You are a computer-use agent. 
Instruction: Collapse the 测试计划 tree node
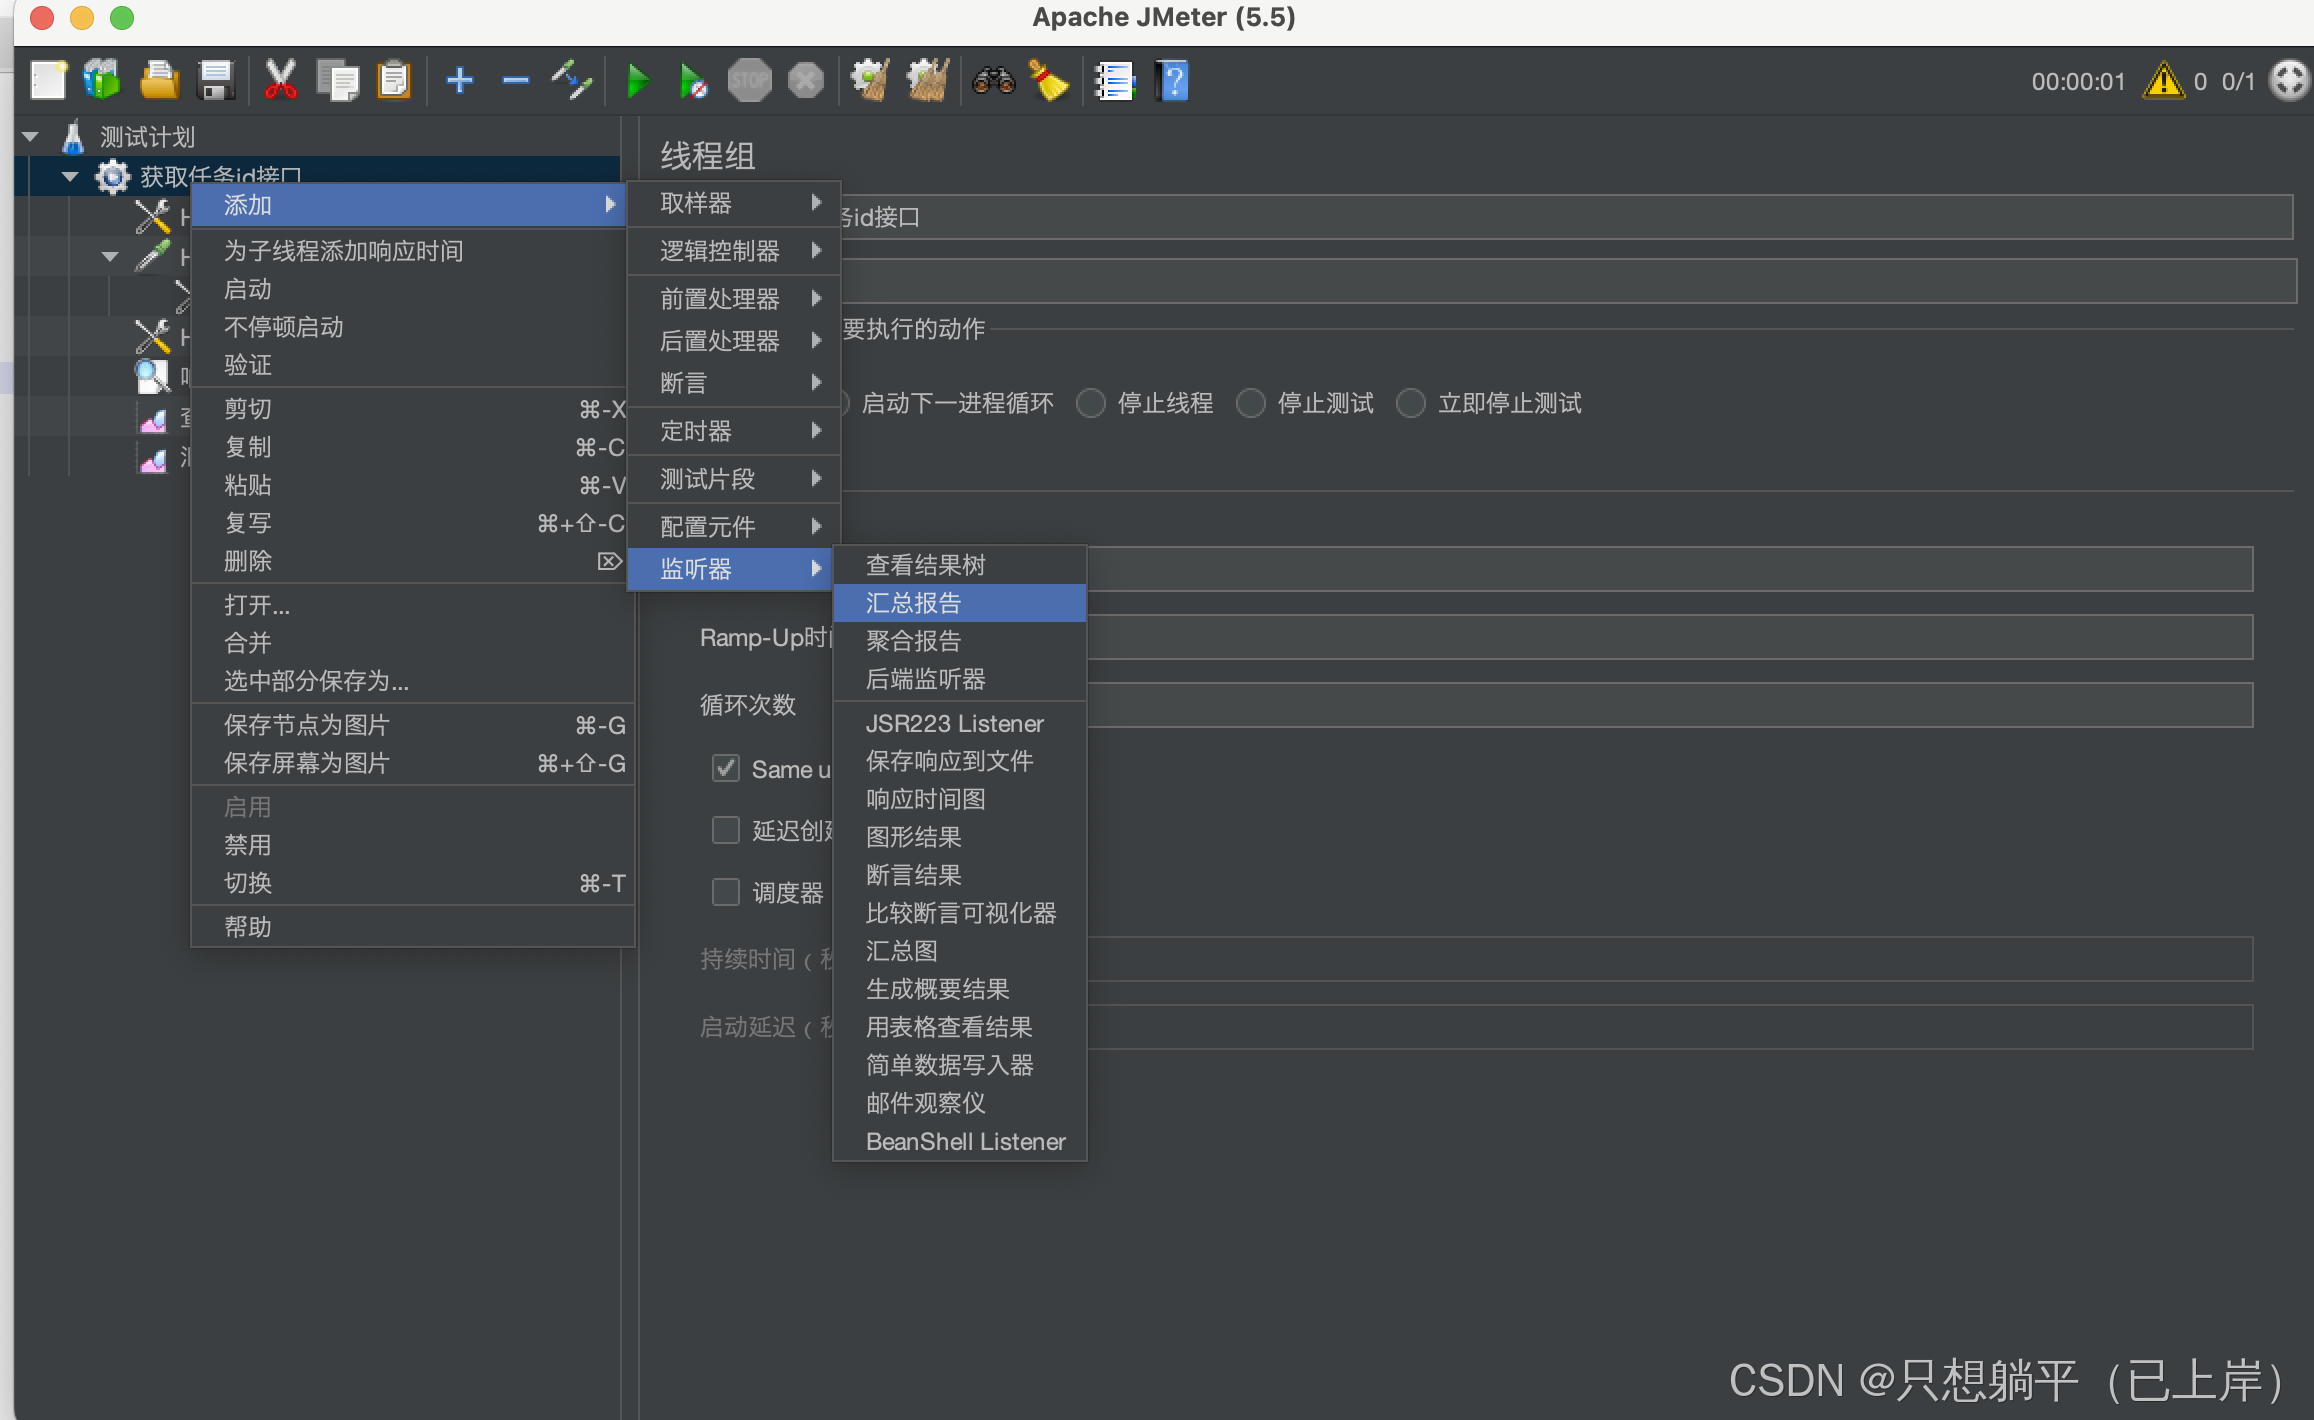[x=31, y=137]
